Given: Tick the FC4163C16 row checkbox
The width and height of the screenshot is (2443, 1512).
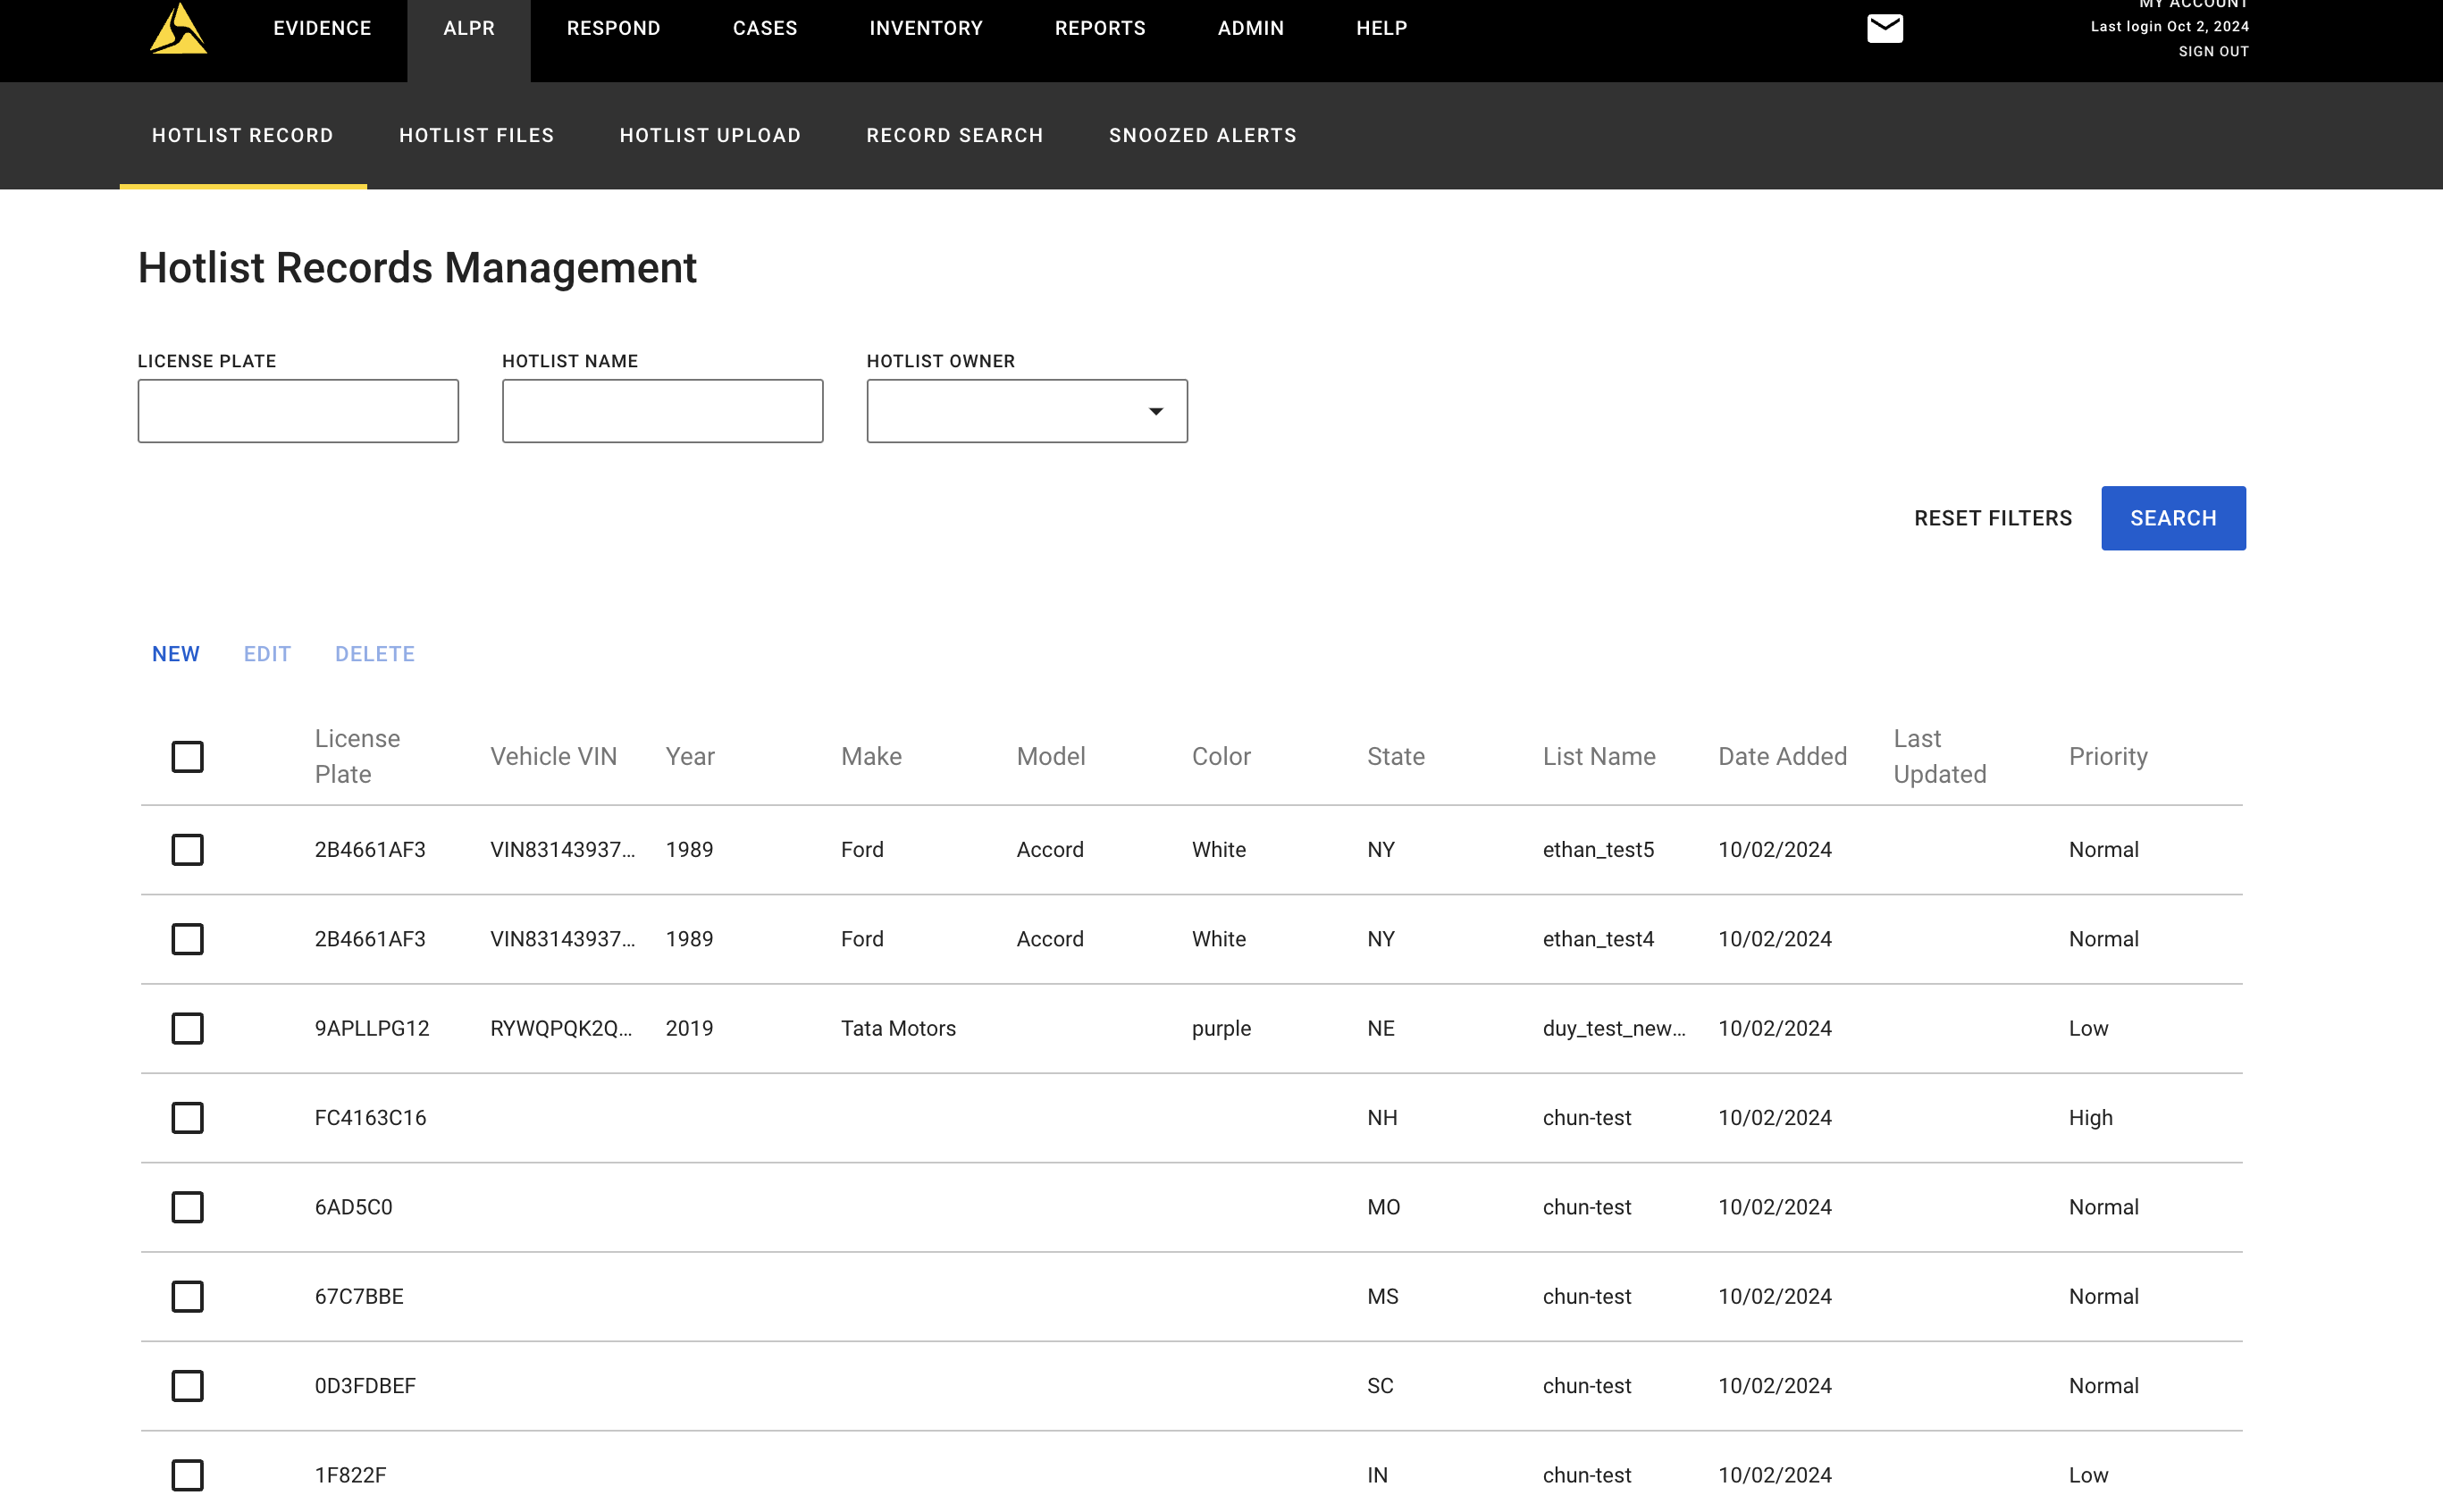Looking at the screenshot, I should (187, 1118).
